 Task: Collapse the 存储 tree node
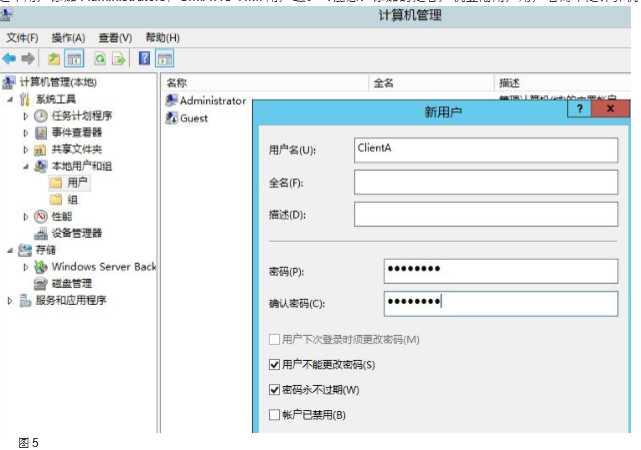pos(10,250)
